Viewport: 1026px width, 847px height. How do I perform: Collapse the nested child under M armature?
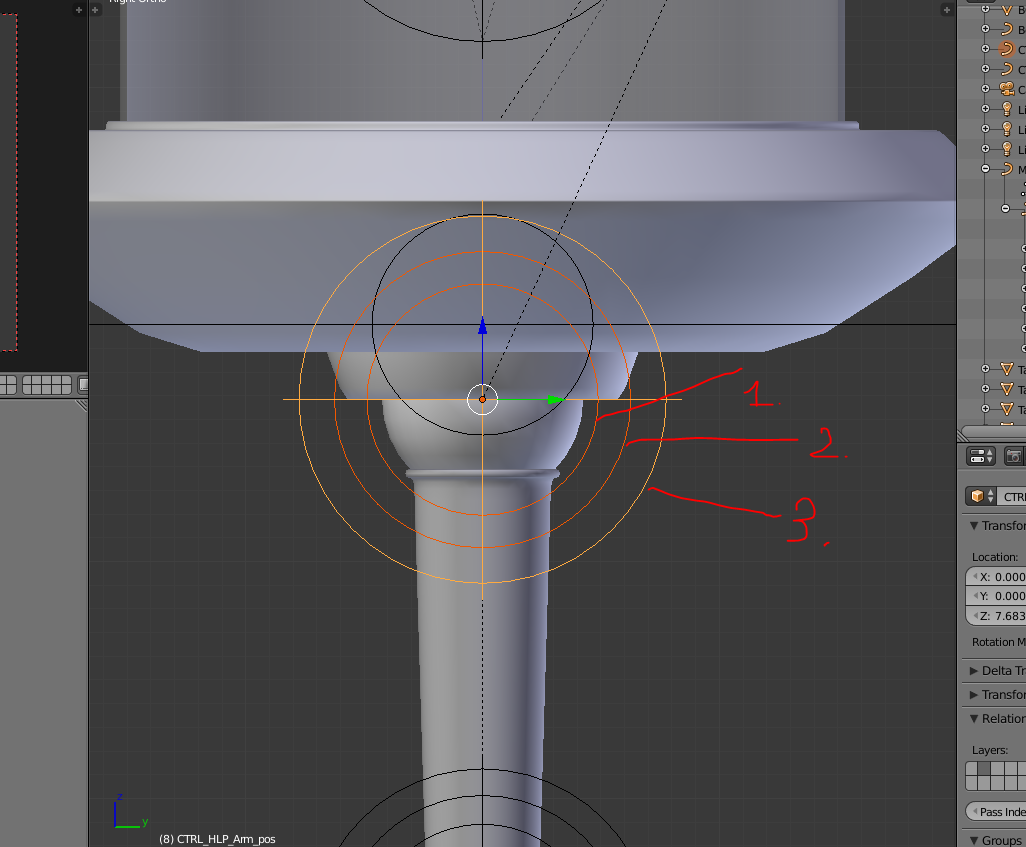coord(1005,209)
